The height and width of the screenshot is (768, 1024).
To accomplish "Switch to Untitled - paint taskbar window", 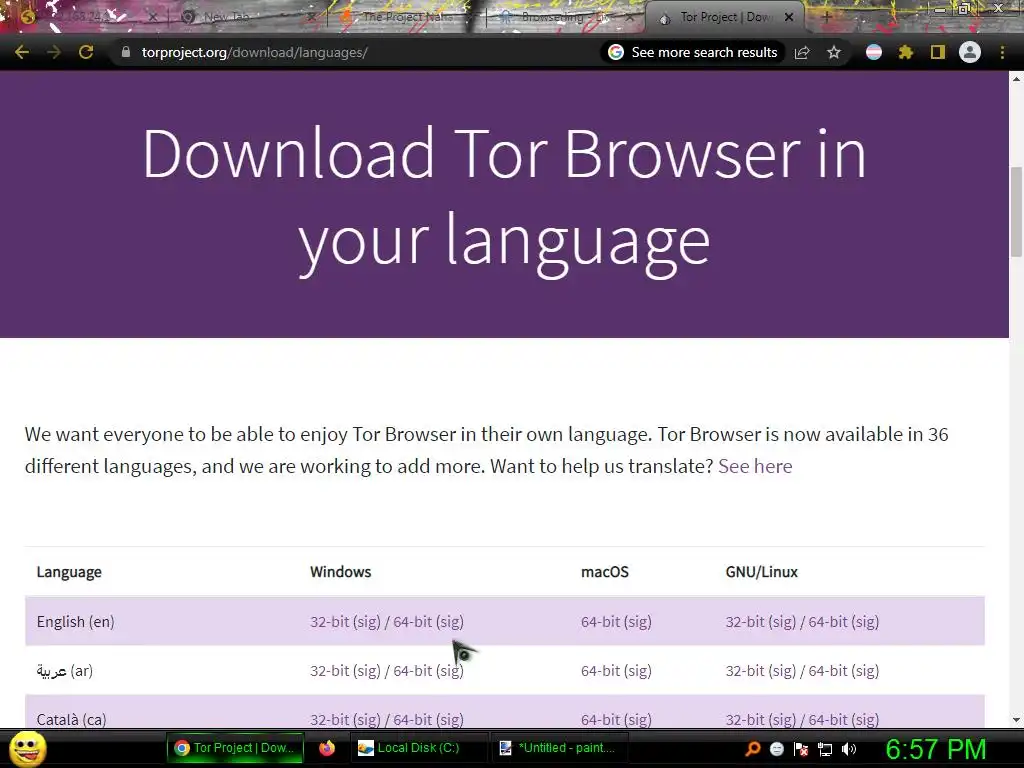I will pyautogui.click(x=558, y=748).
